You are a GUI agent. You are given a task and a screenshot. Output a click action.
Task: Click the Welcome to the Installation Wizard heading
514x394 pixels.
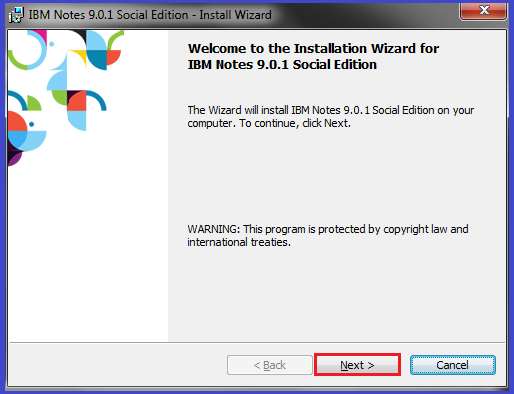tap(313, 56)
